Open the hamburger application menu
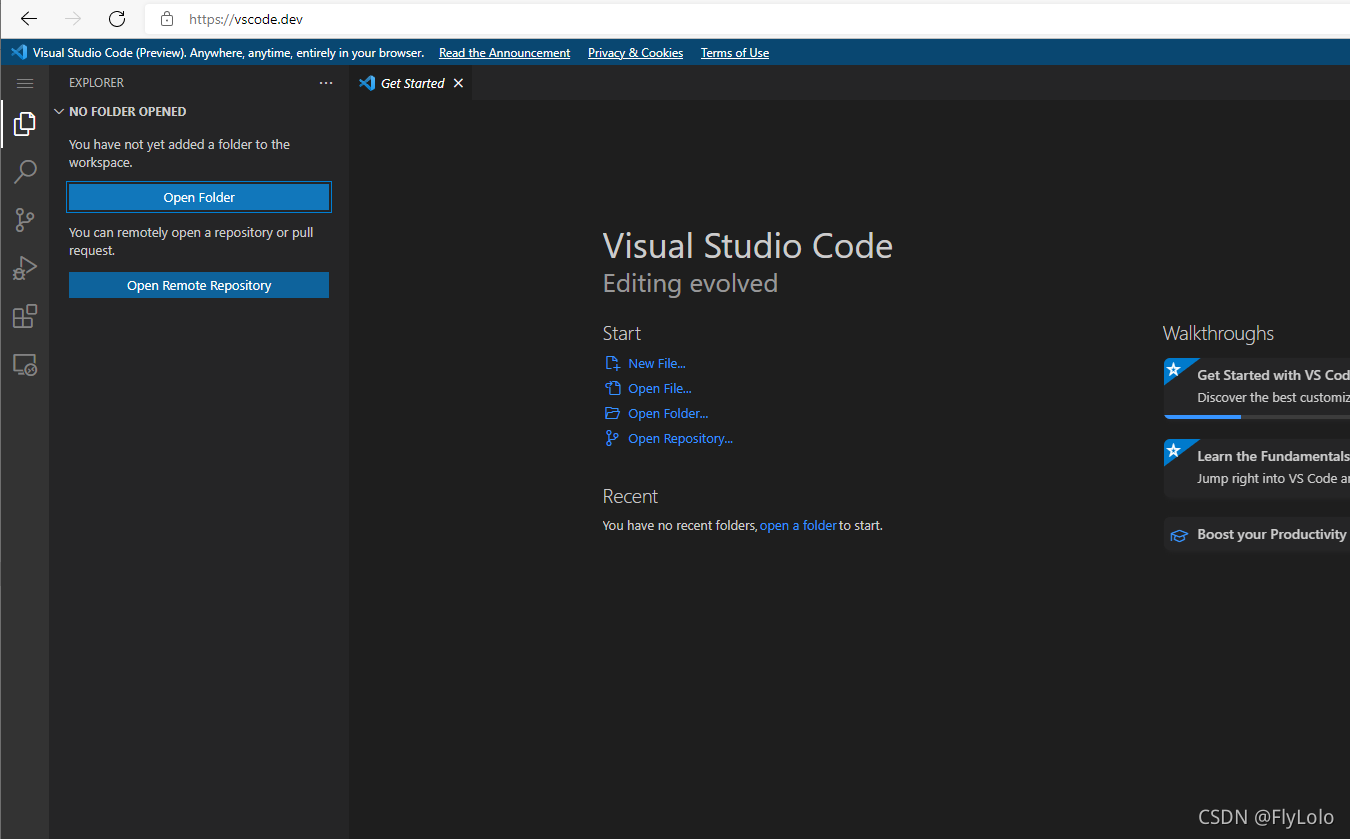Viewport: 1350px width, 839px height. coord(25,83)
